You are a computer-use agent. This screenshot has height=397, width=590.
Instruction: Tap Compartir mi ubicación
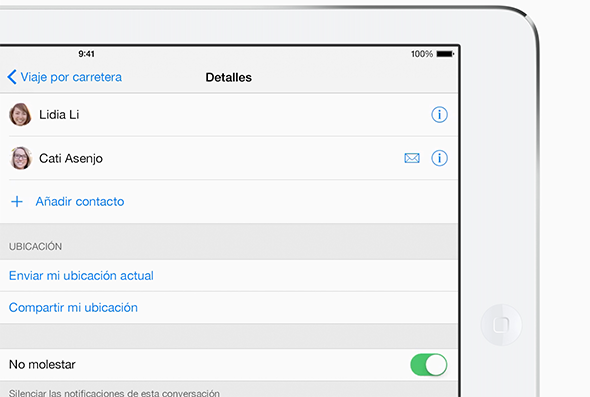[73, 308]
